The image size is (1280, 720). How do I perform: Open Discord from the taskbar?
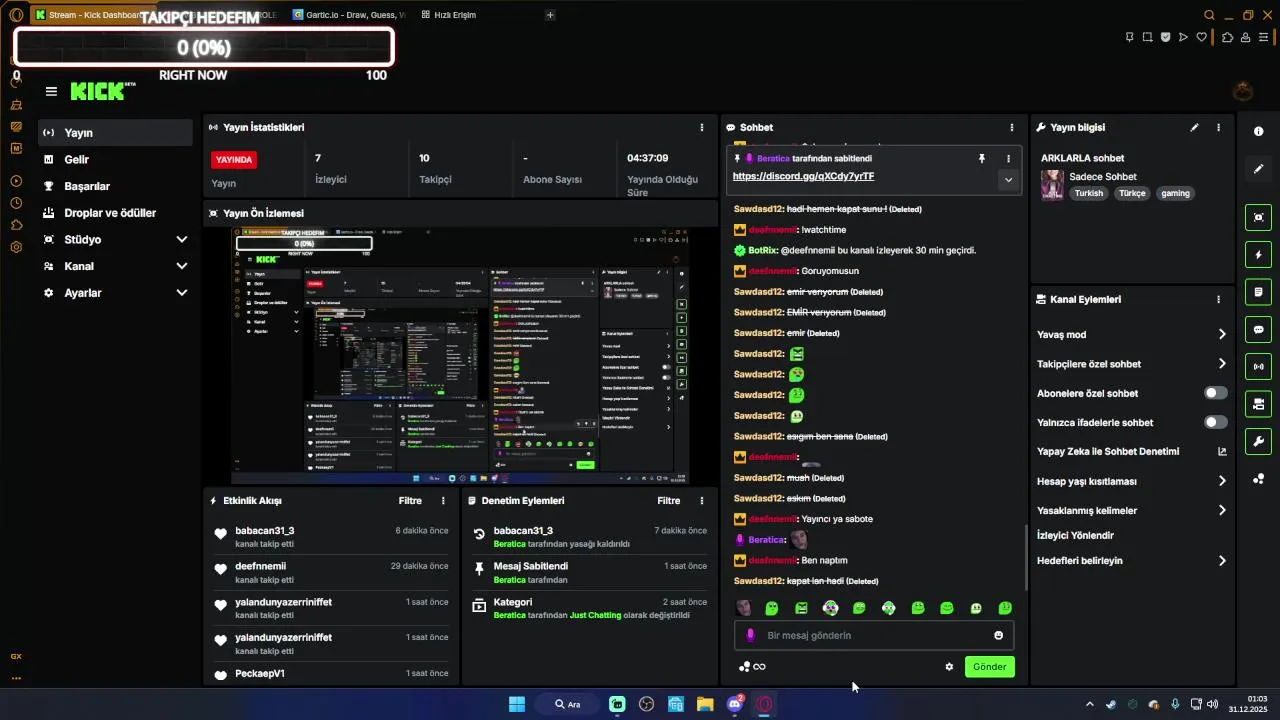pyautogui.click(x=735, y=704)
